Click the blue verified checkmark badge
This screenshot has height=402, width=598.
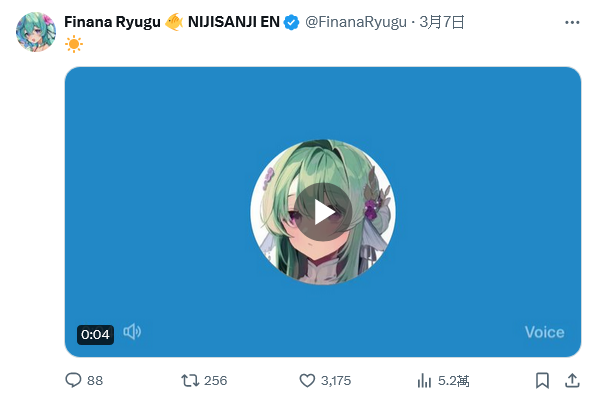292,23
